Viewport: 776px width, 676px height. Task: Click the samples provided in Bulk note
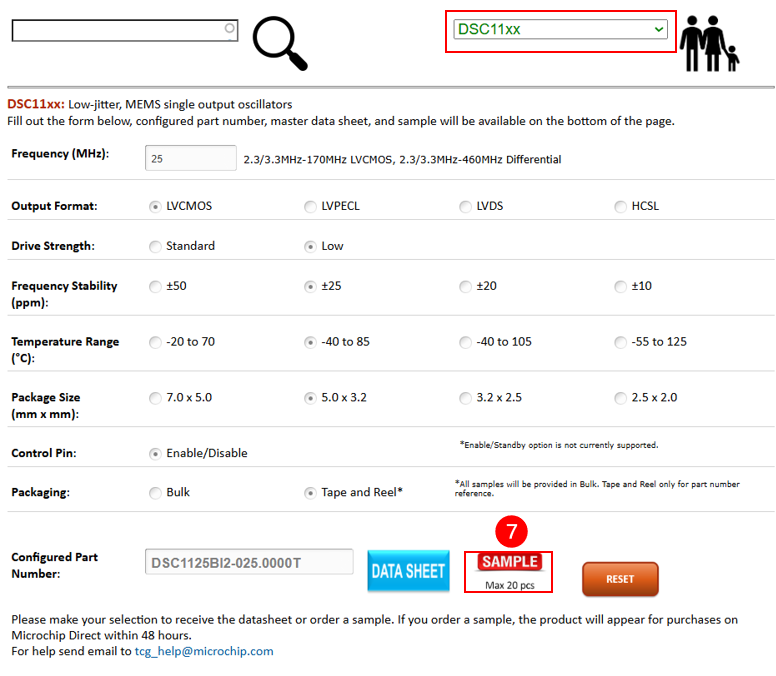[597, 488]
